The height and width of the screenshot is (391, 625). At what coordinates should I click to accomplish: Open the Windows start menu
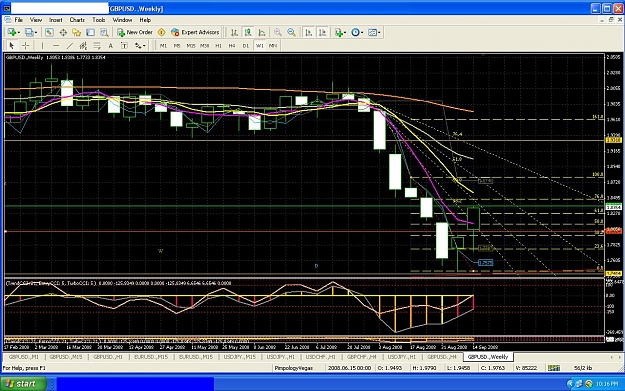23,384
